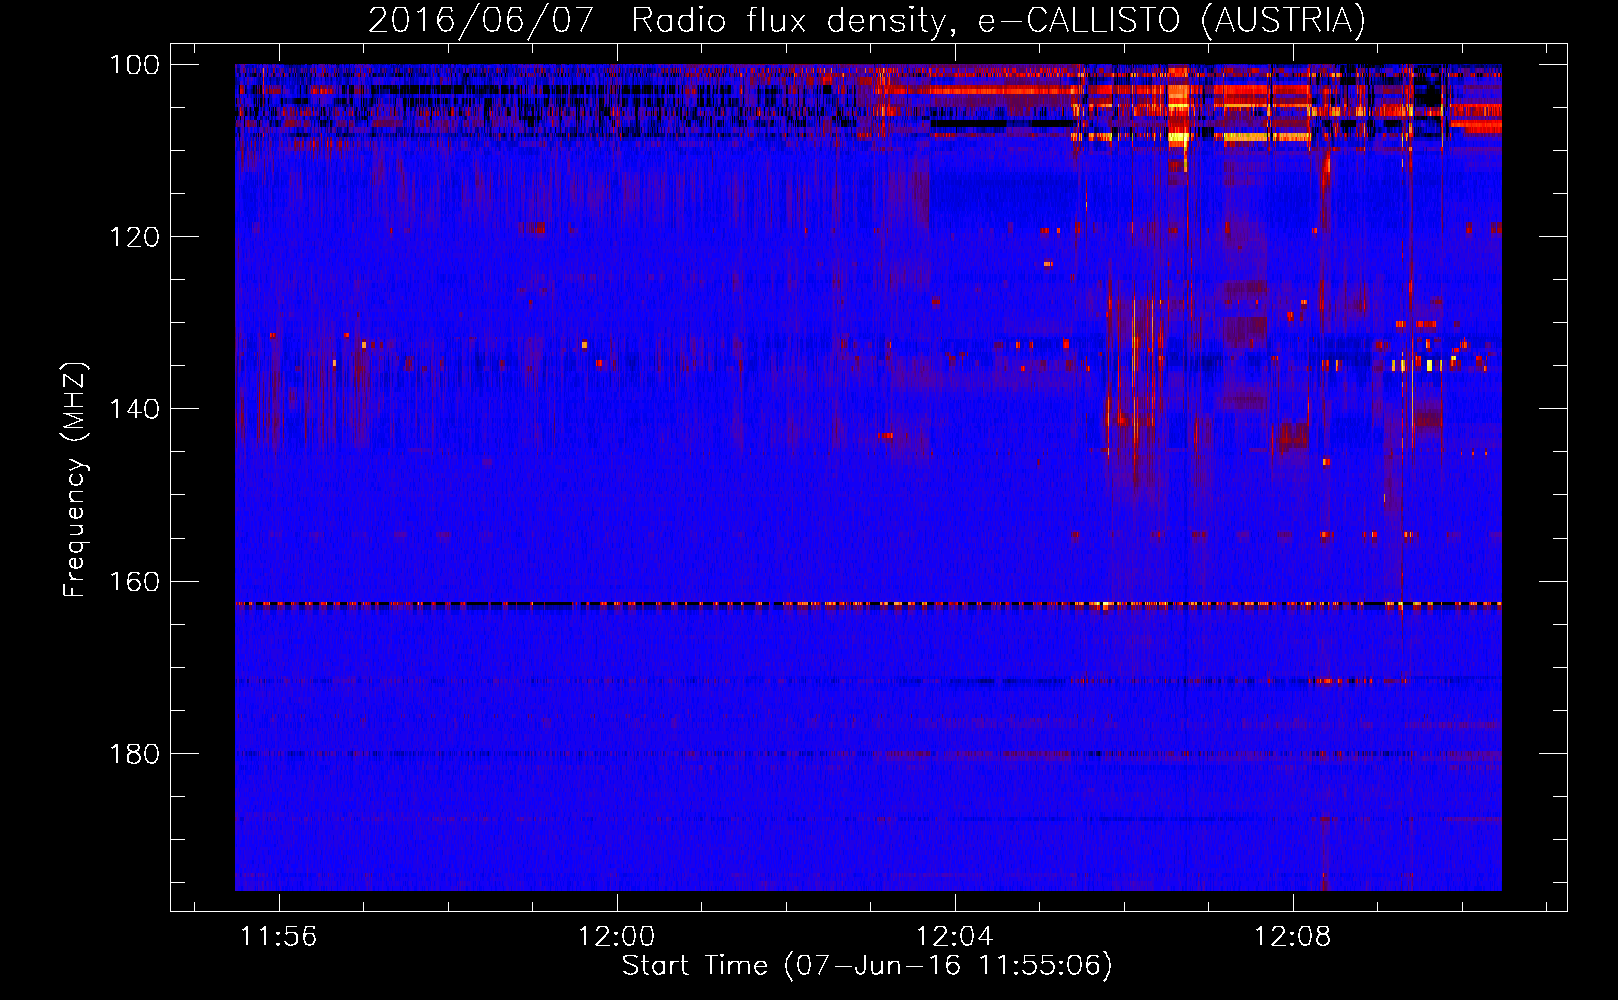Click the 12:00 time tick label
The image size is (1618, 1000).
click(617, 937)
